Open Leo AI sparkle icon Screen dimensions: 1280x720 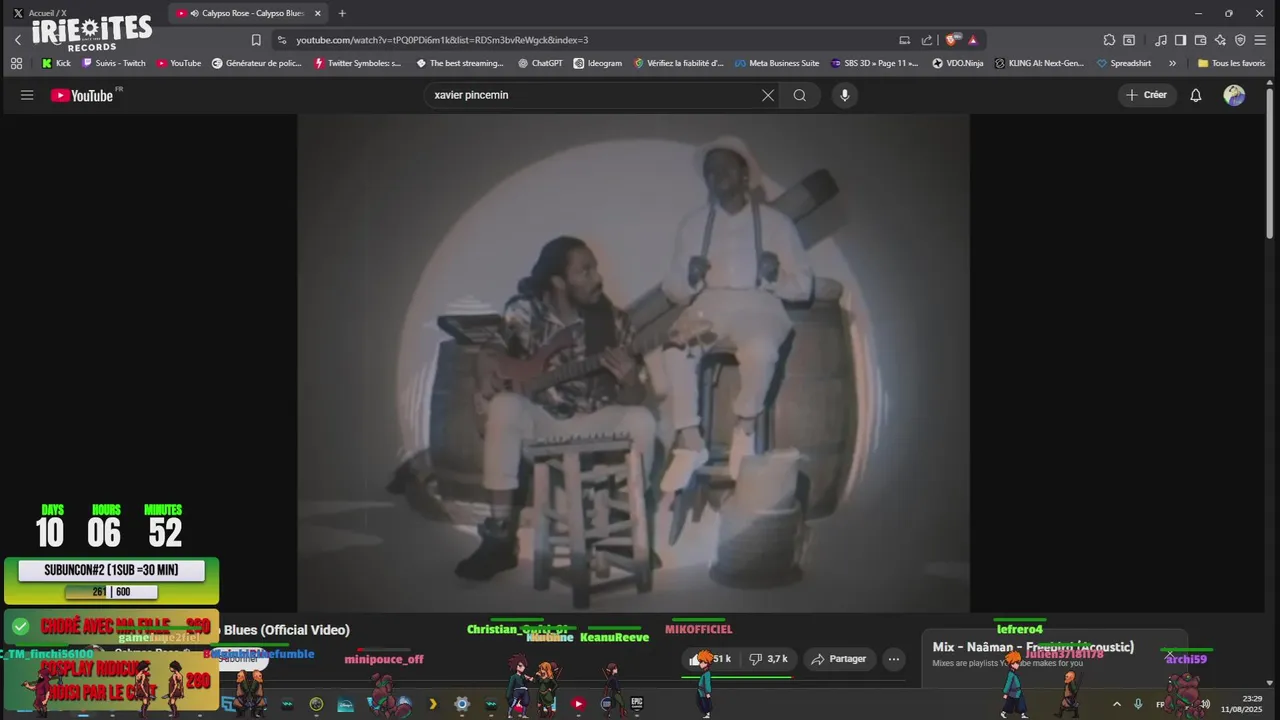tap(1221, 40)
